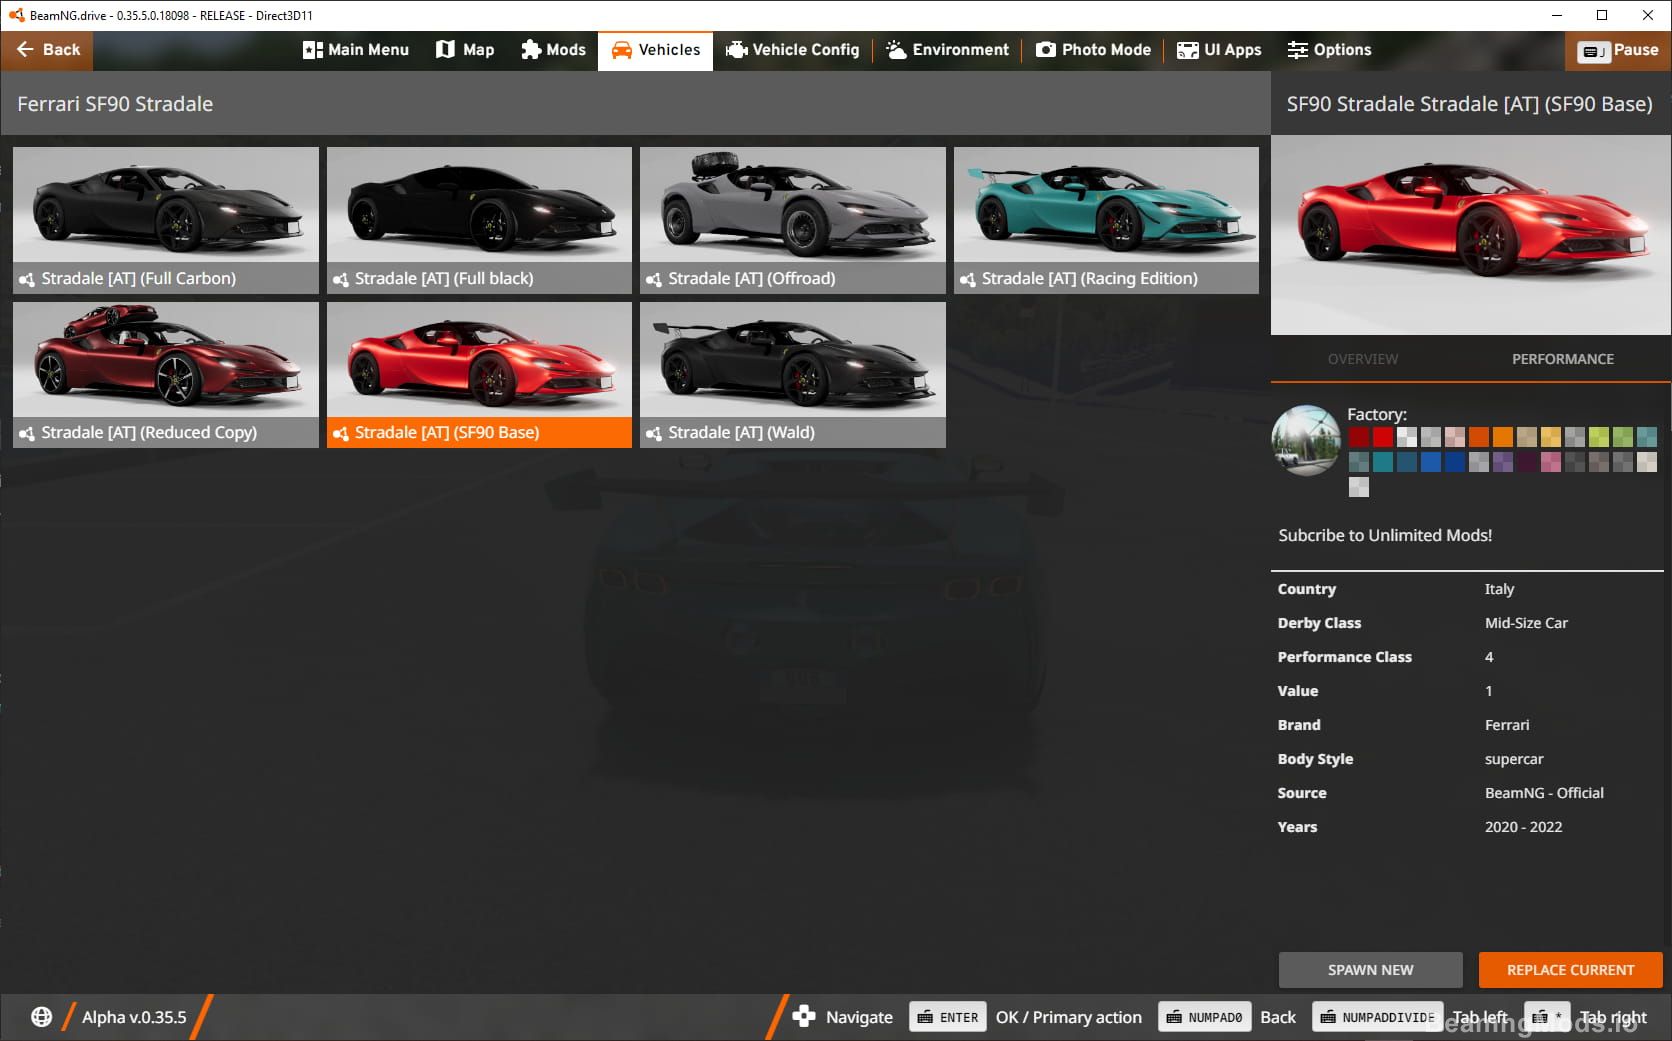This screenshot has width=1672, height=1041.
Task: Click the 'SF90 Stradale Stradale [AT] (SF90 Base)' title
Action: tap(1469, 104)
